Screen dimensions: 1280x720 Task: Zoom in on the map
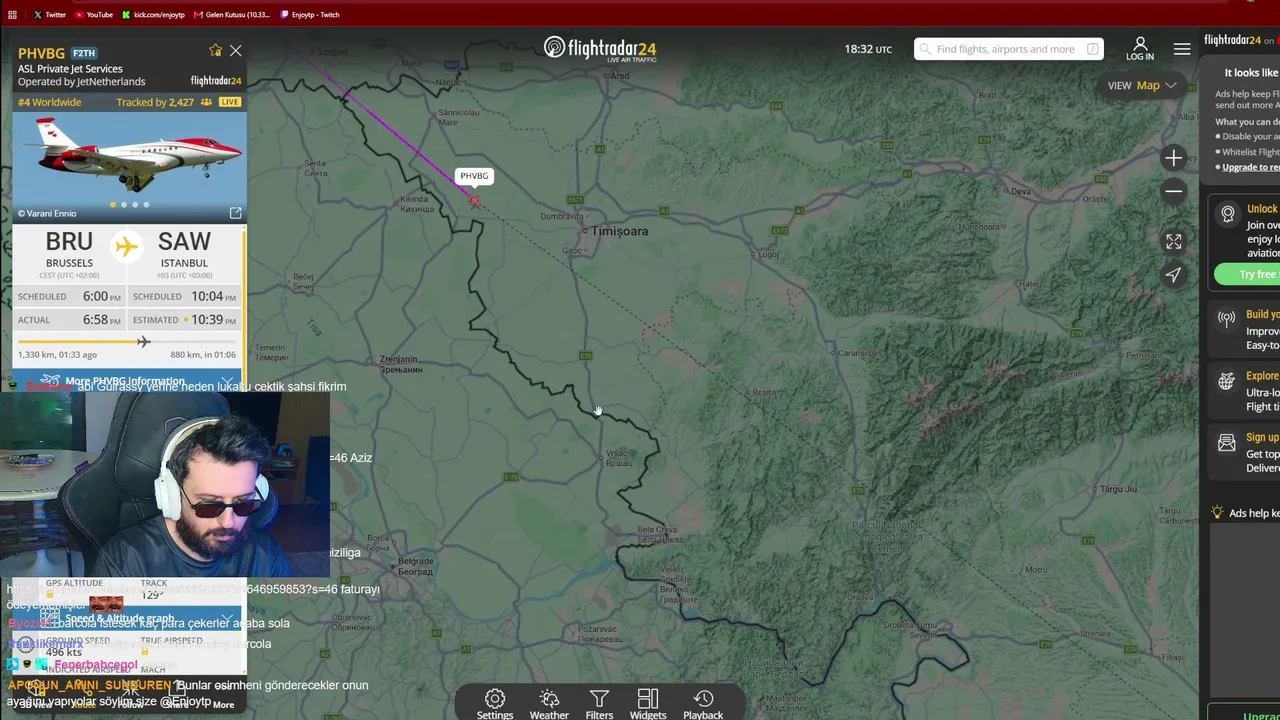[x=1173, y=157]
